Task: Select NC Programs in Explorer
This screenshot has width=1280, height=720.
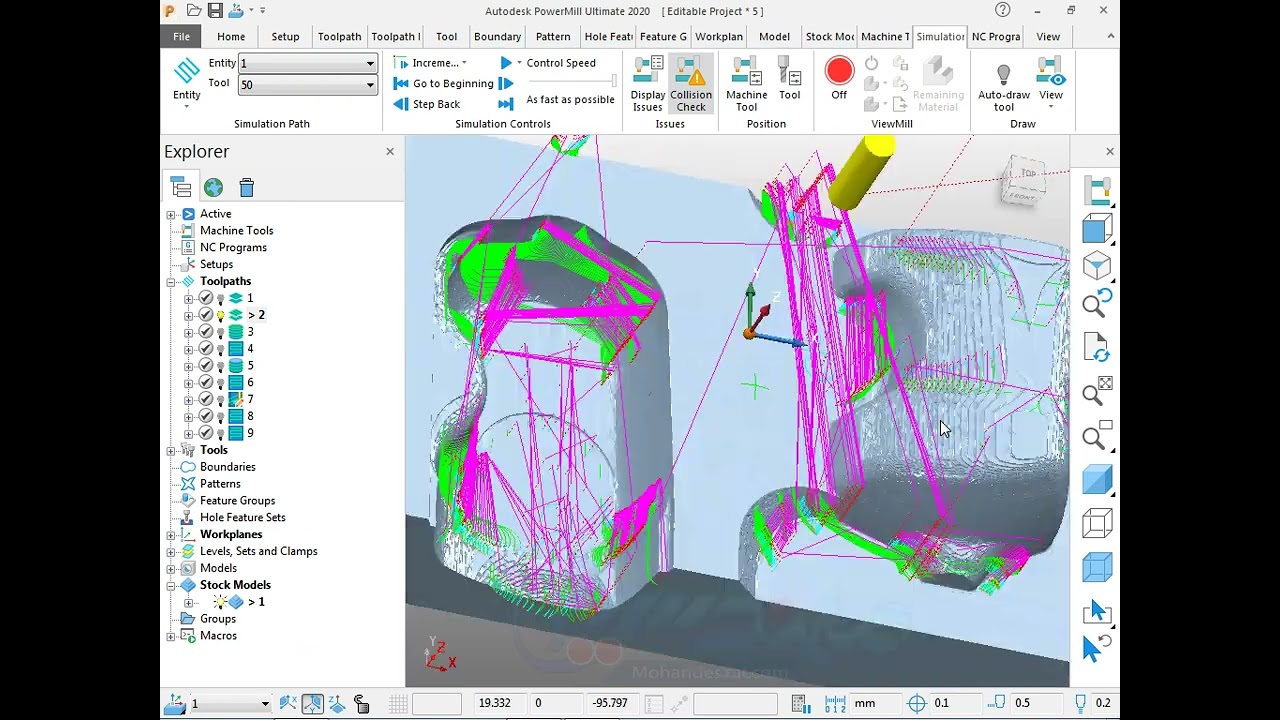Action: point(233,248)
